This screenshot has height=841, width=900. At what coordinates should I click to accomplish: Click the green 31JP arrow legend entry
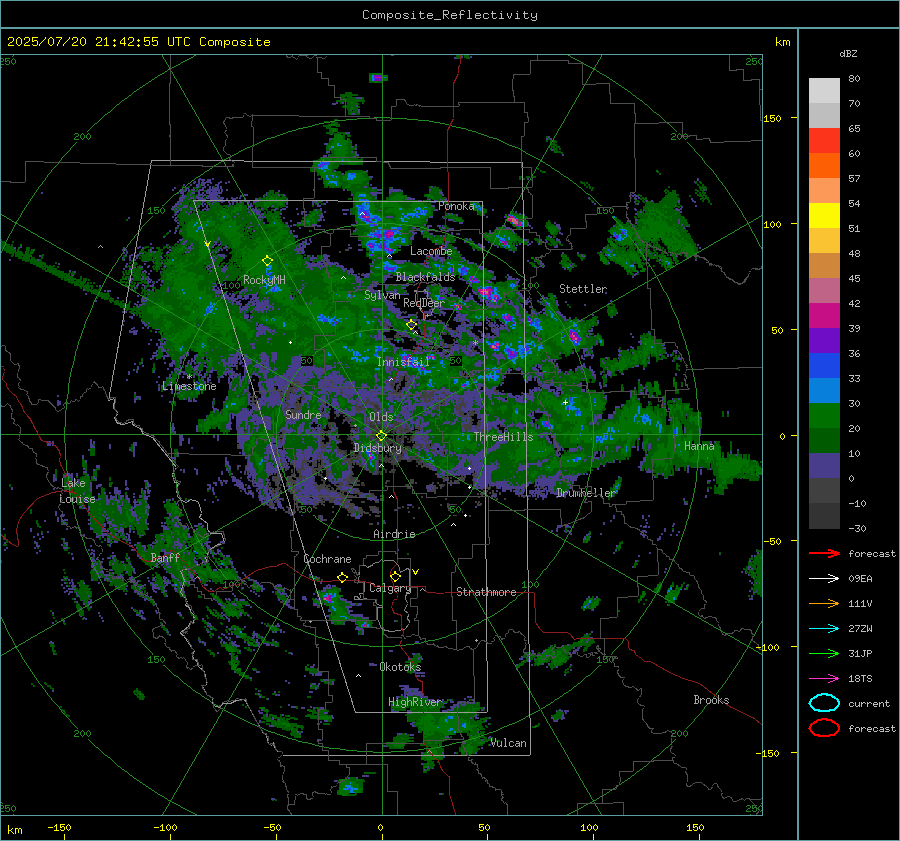pos(824,653)
